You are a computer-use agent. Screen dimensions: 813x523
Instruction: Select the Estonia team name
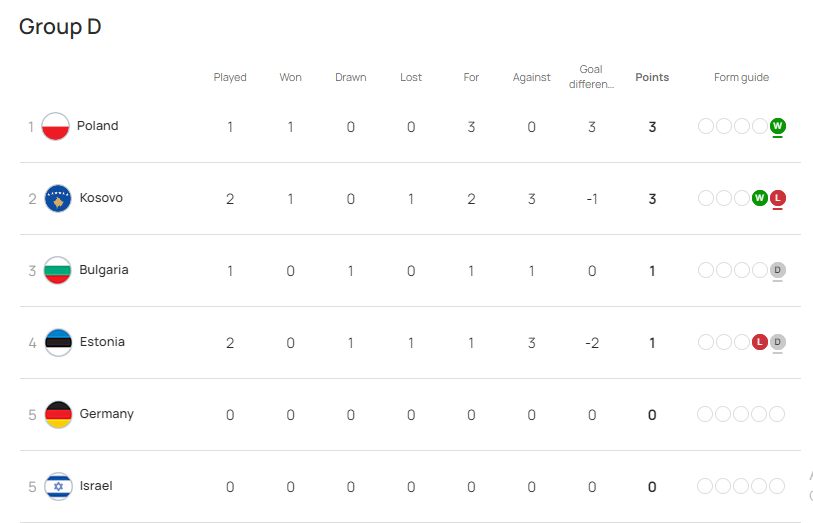point(102,342)
